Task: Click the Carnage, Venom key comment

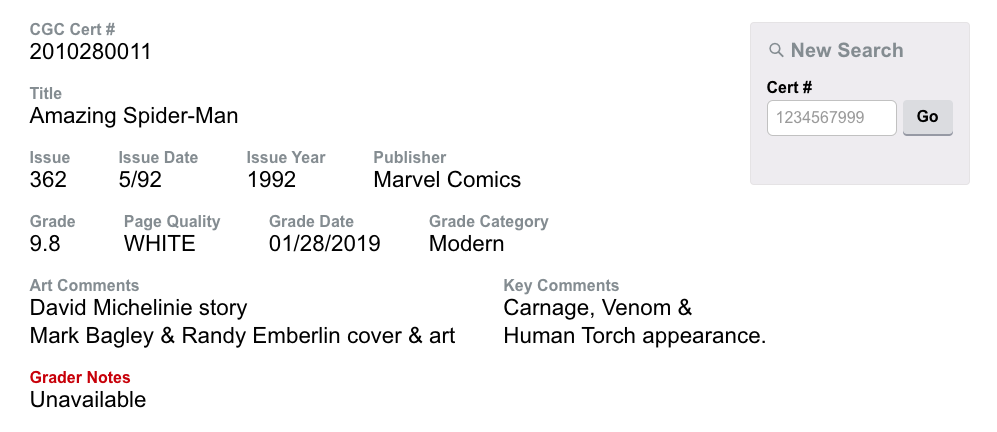Action: click(x=598, y=308)
